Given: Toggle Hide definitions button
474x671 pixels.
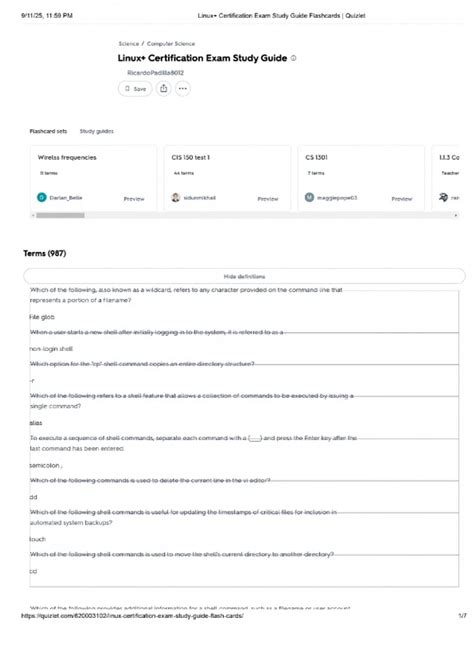Looking at the screenshot, I should pyautogui.click(x=244, y=276).
